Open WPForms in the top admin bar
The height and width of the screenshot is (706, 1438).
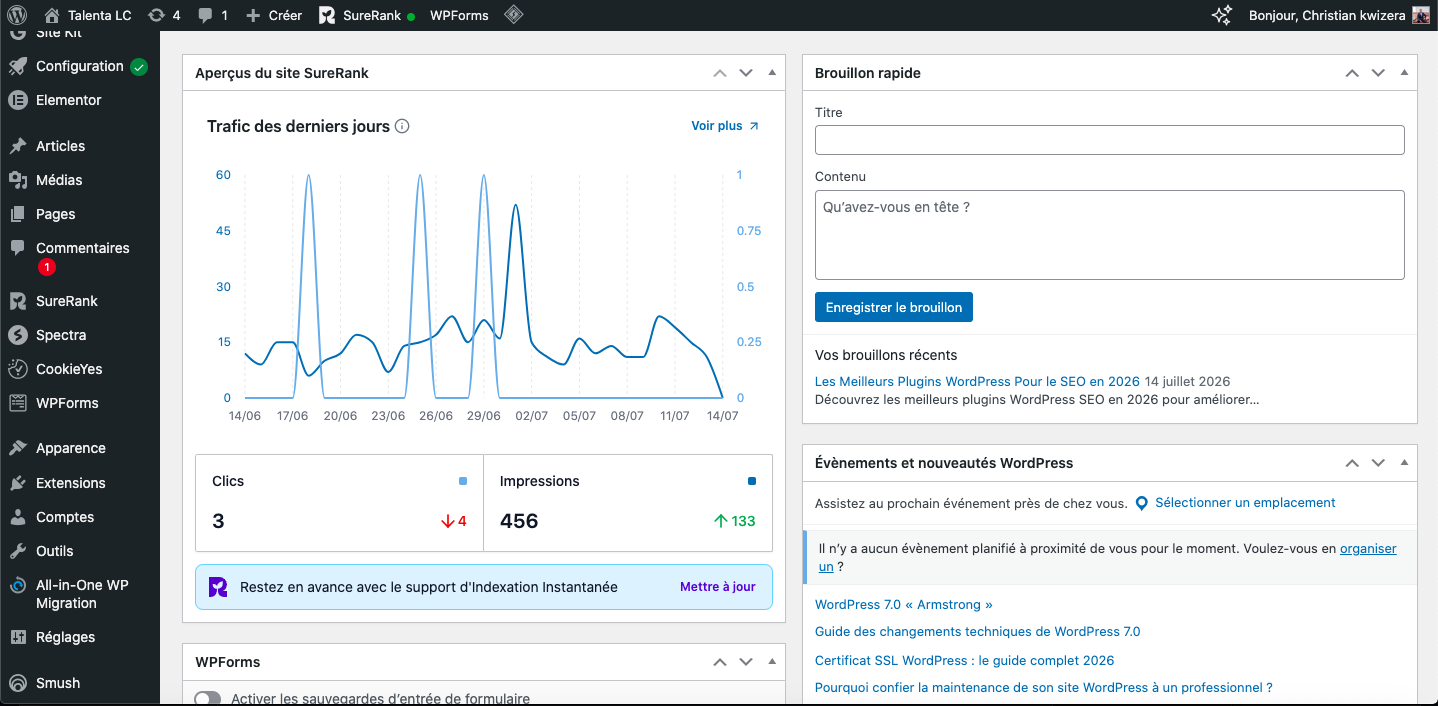pyautogui.click(x=459, y=15)
